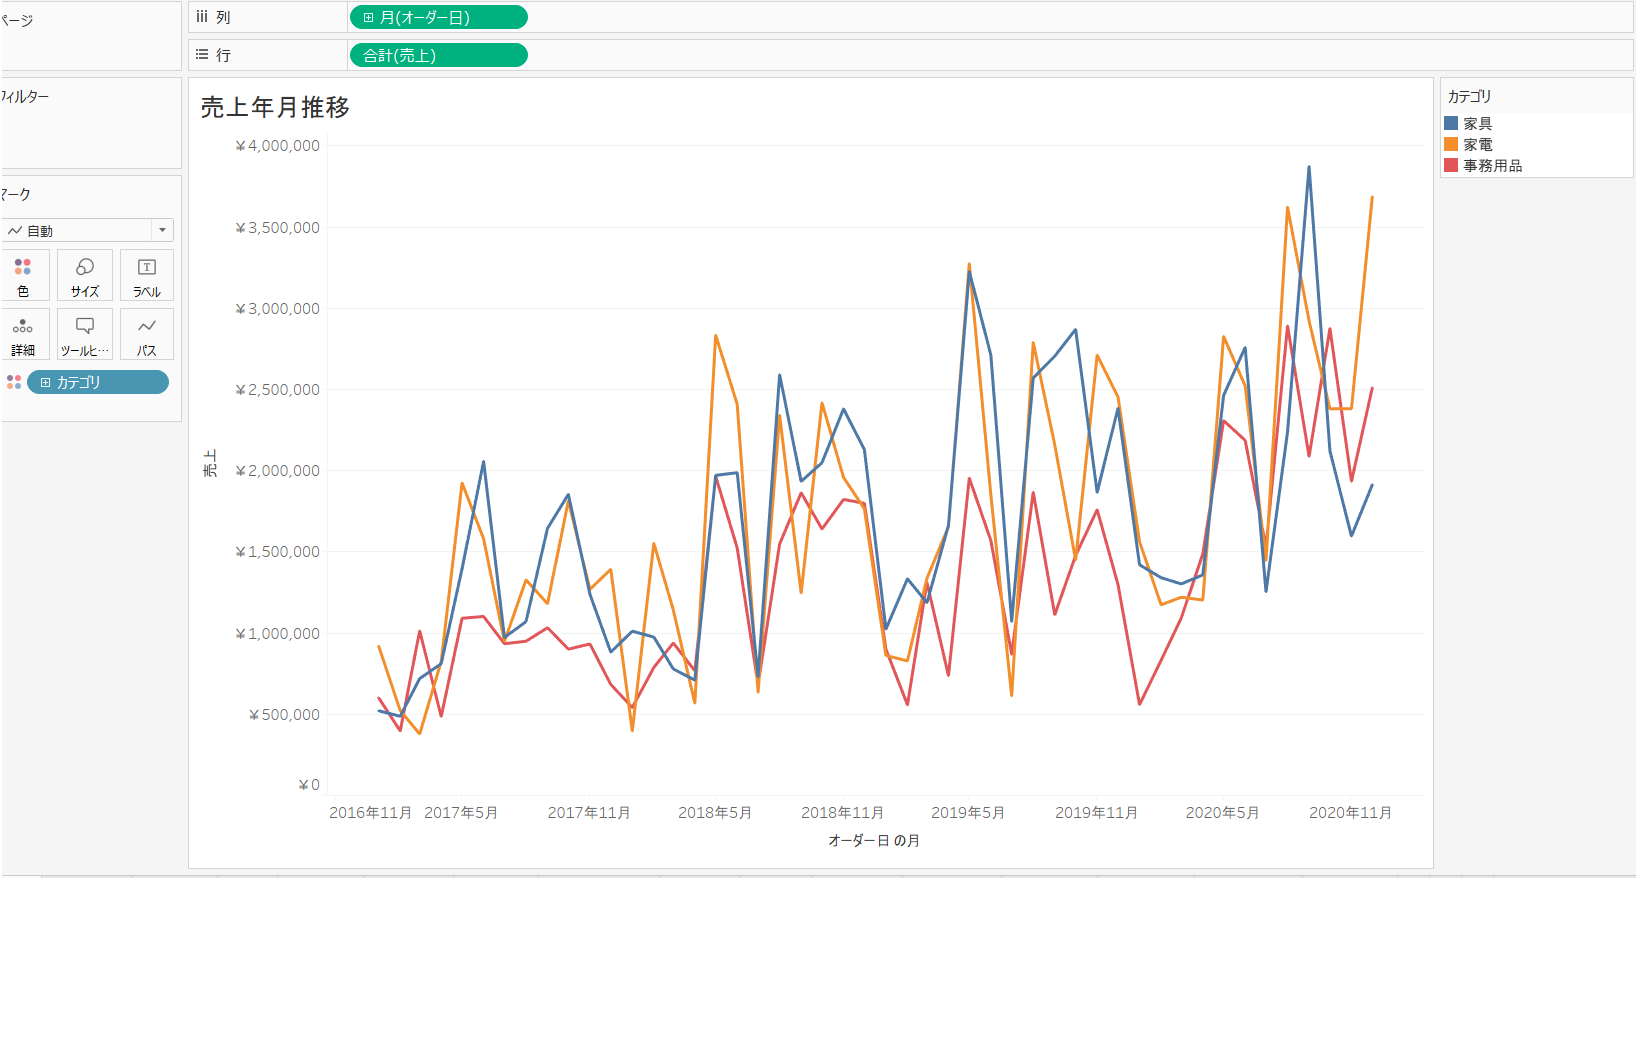Click the orange 家電 legend color swatch
This screenshot has height=1053, width=1636.
coord(1451,144)
